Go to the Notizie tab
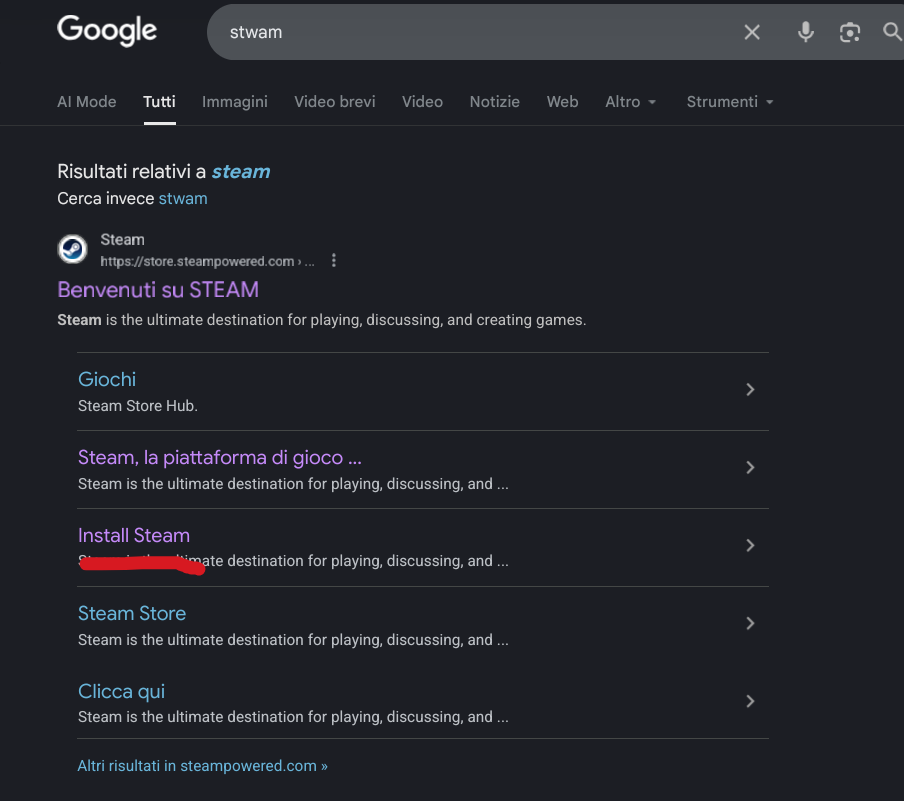This screenshot has width=904, height=801. 494,102
